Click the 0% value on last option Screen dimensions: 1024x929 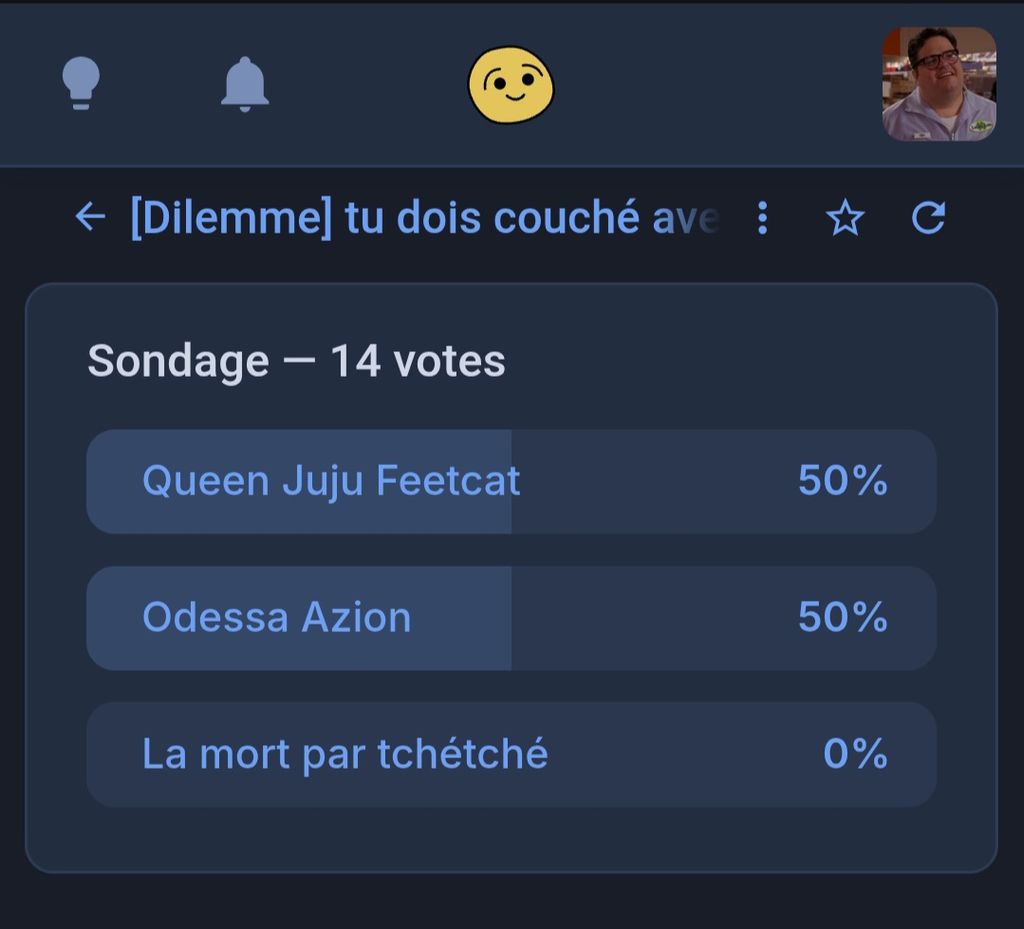tap(855, 753)
